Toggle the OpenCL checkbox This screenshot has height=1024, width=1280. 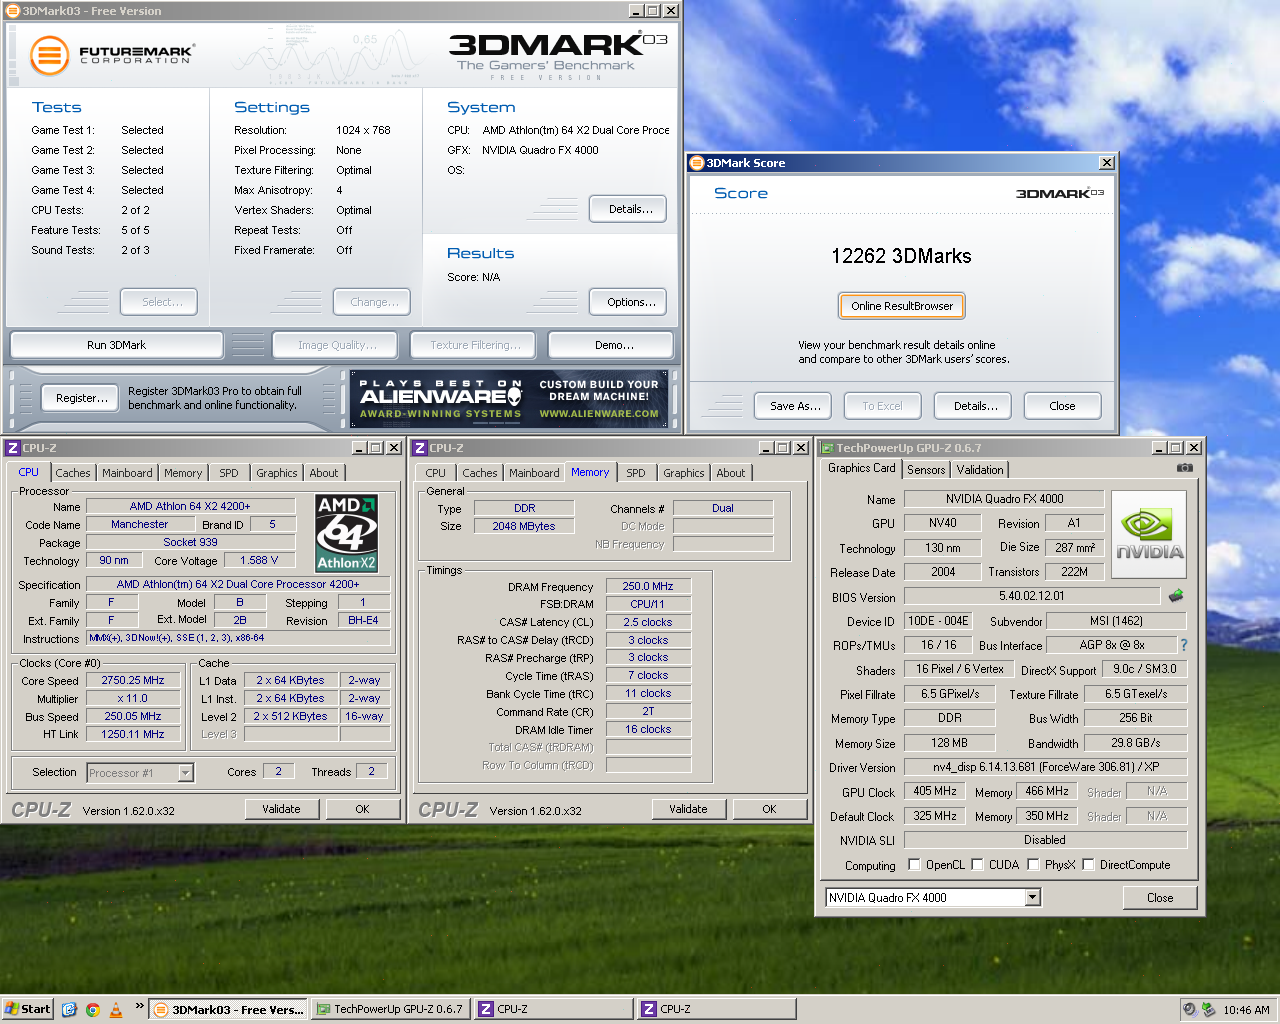(914, 865)
